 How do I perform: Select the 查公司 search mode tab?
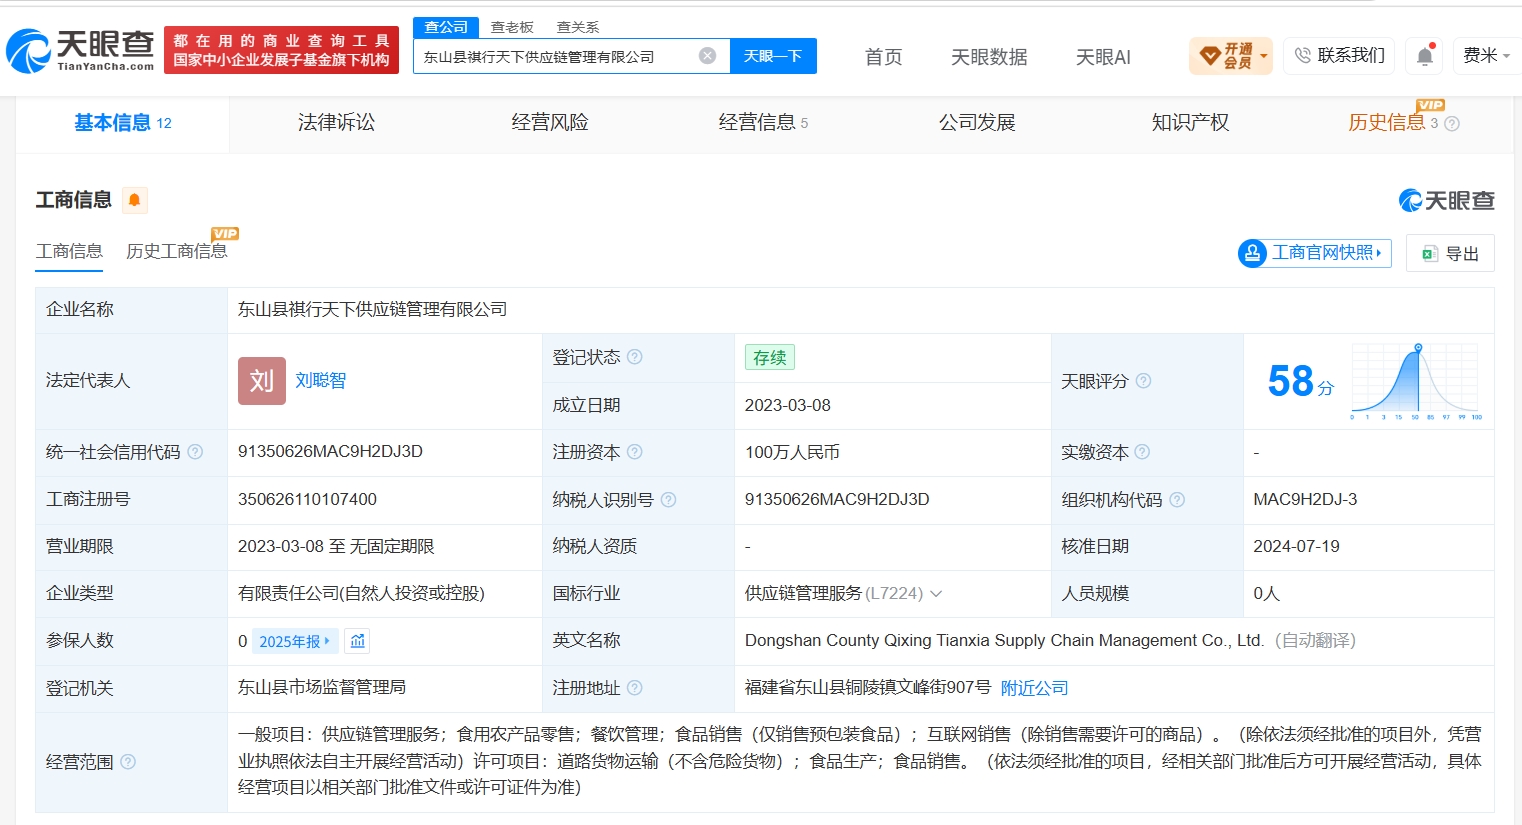tap(446, 27)
